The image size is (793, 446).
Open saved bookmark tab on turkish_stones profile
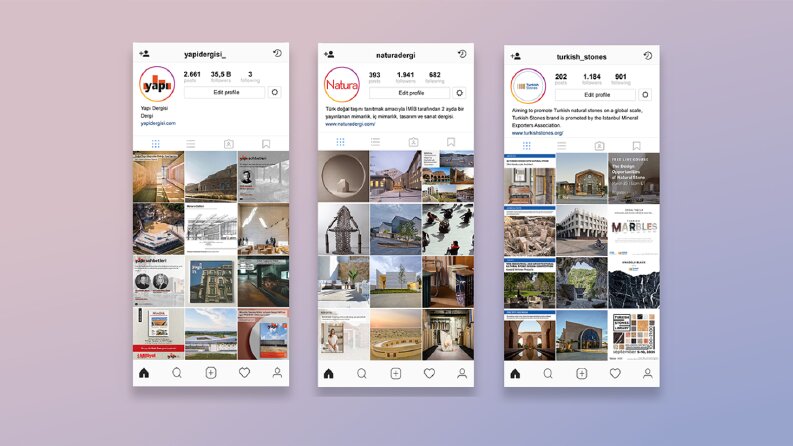637,146
